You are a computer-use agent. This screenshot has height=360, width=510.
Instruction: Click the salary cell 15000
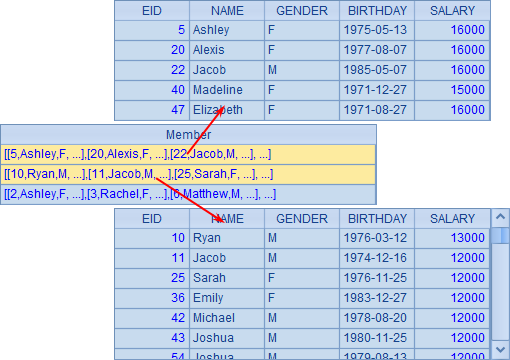452,90
